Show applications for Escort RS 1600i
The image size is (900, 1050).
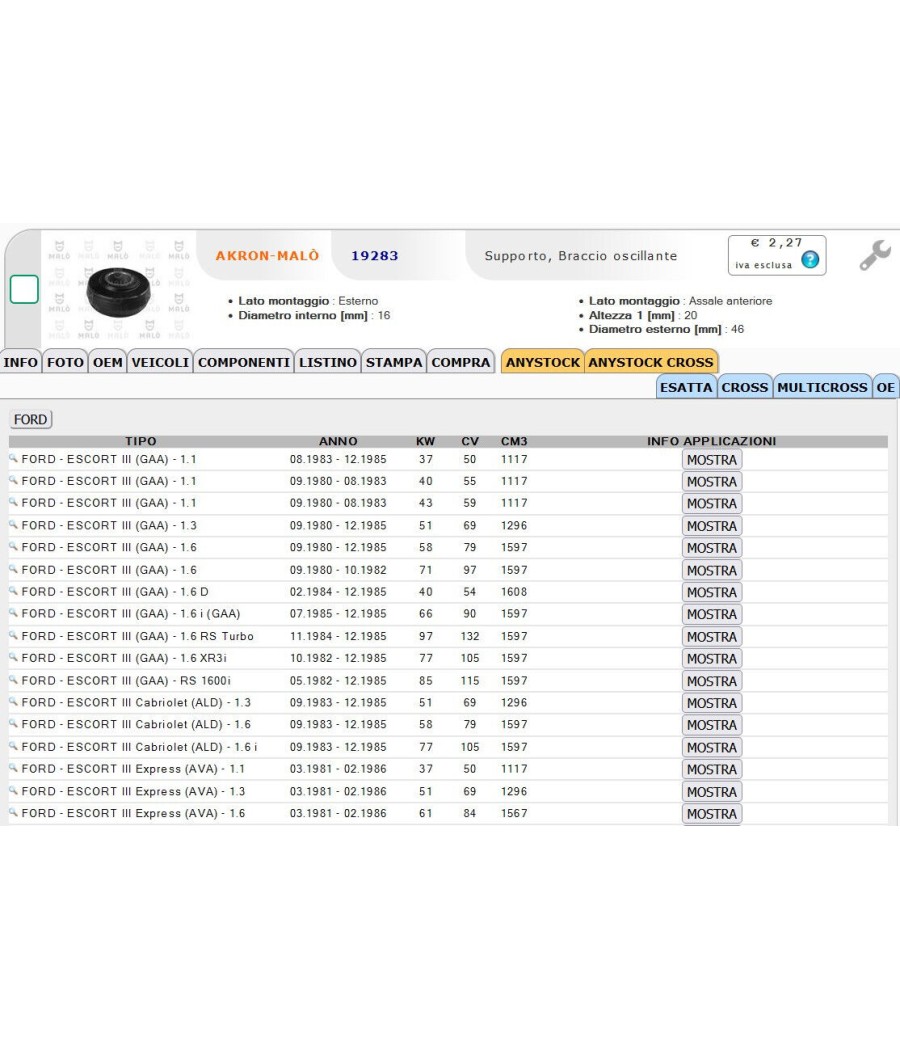pyautogui.click(x=712, y=681)
